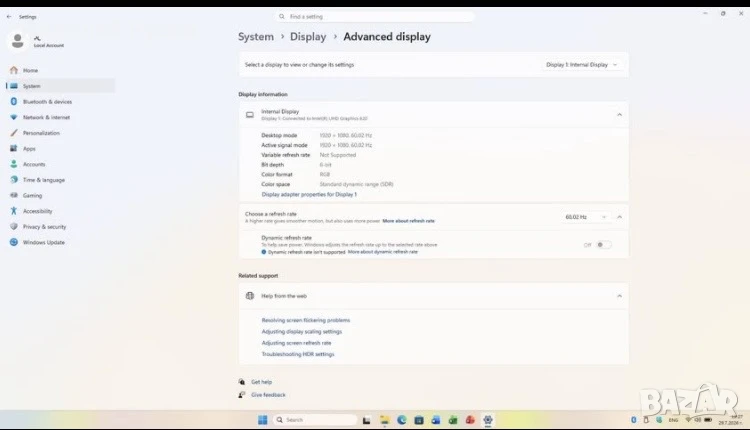
Task: Collapse the Help from the web section
Action: (x=619, y=296)
